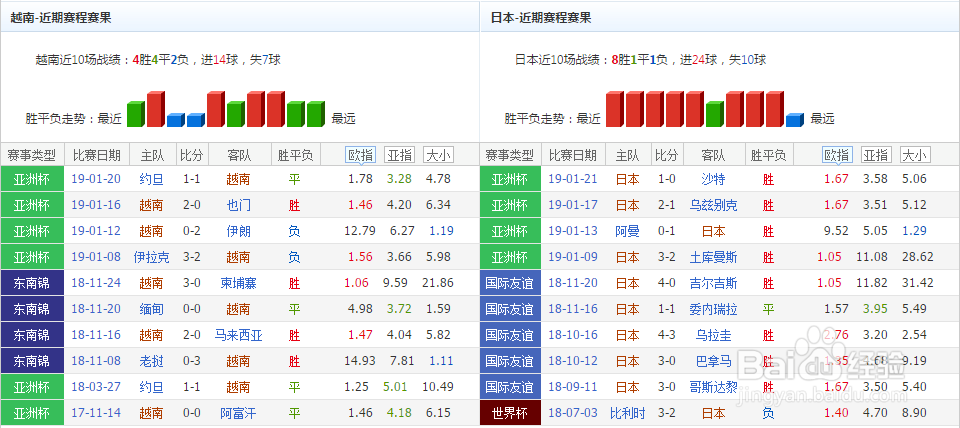
Task: Open team link 巴拿马
Action: (x=713, y=361)
